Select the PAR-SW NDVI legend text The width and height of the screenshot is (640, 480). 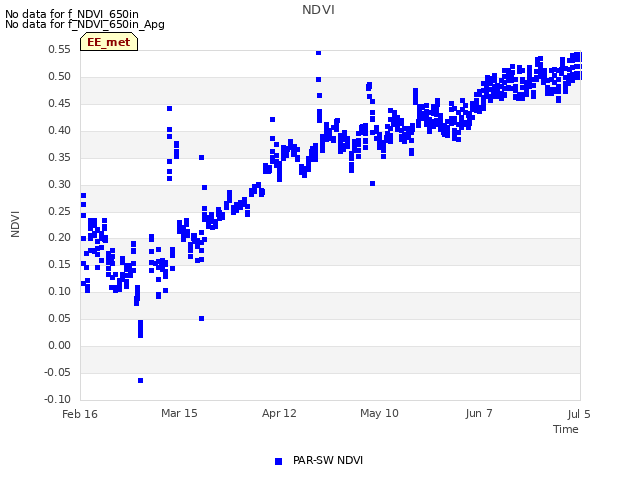(x=328, y=460)
